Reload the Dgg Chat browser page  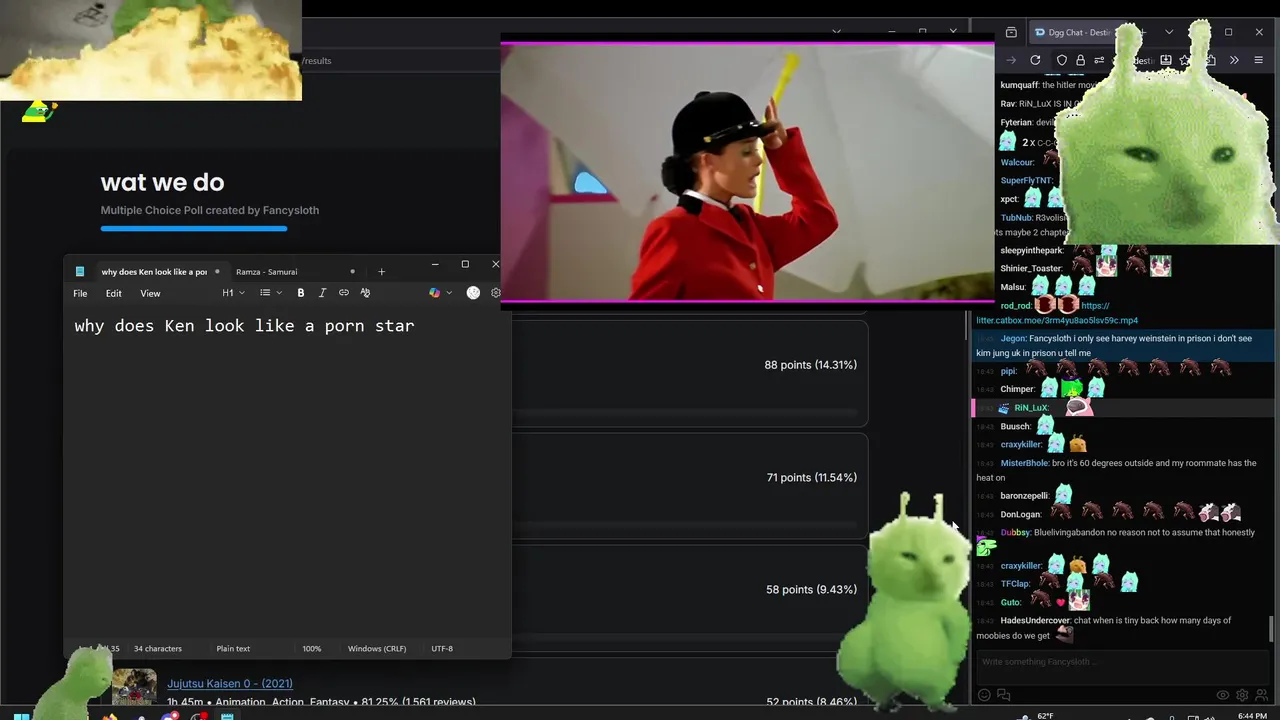click(x=1035, y=60)
